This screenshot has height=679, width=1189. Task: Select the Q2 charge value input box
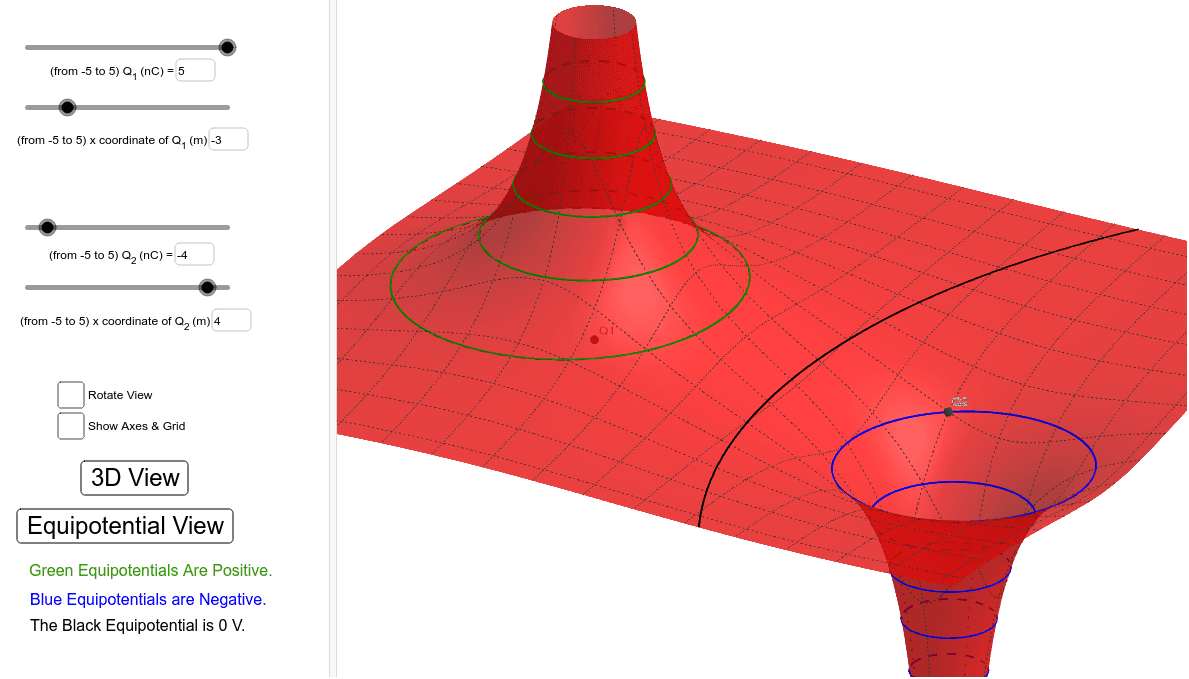194,254
